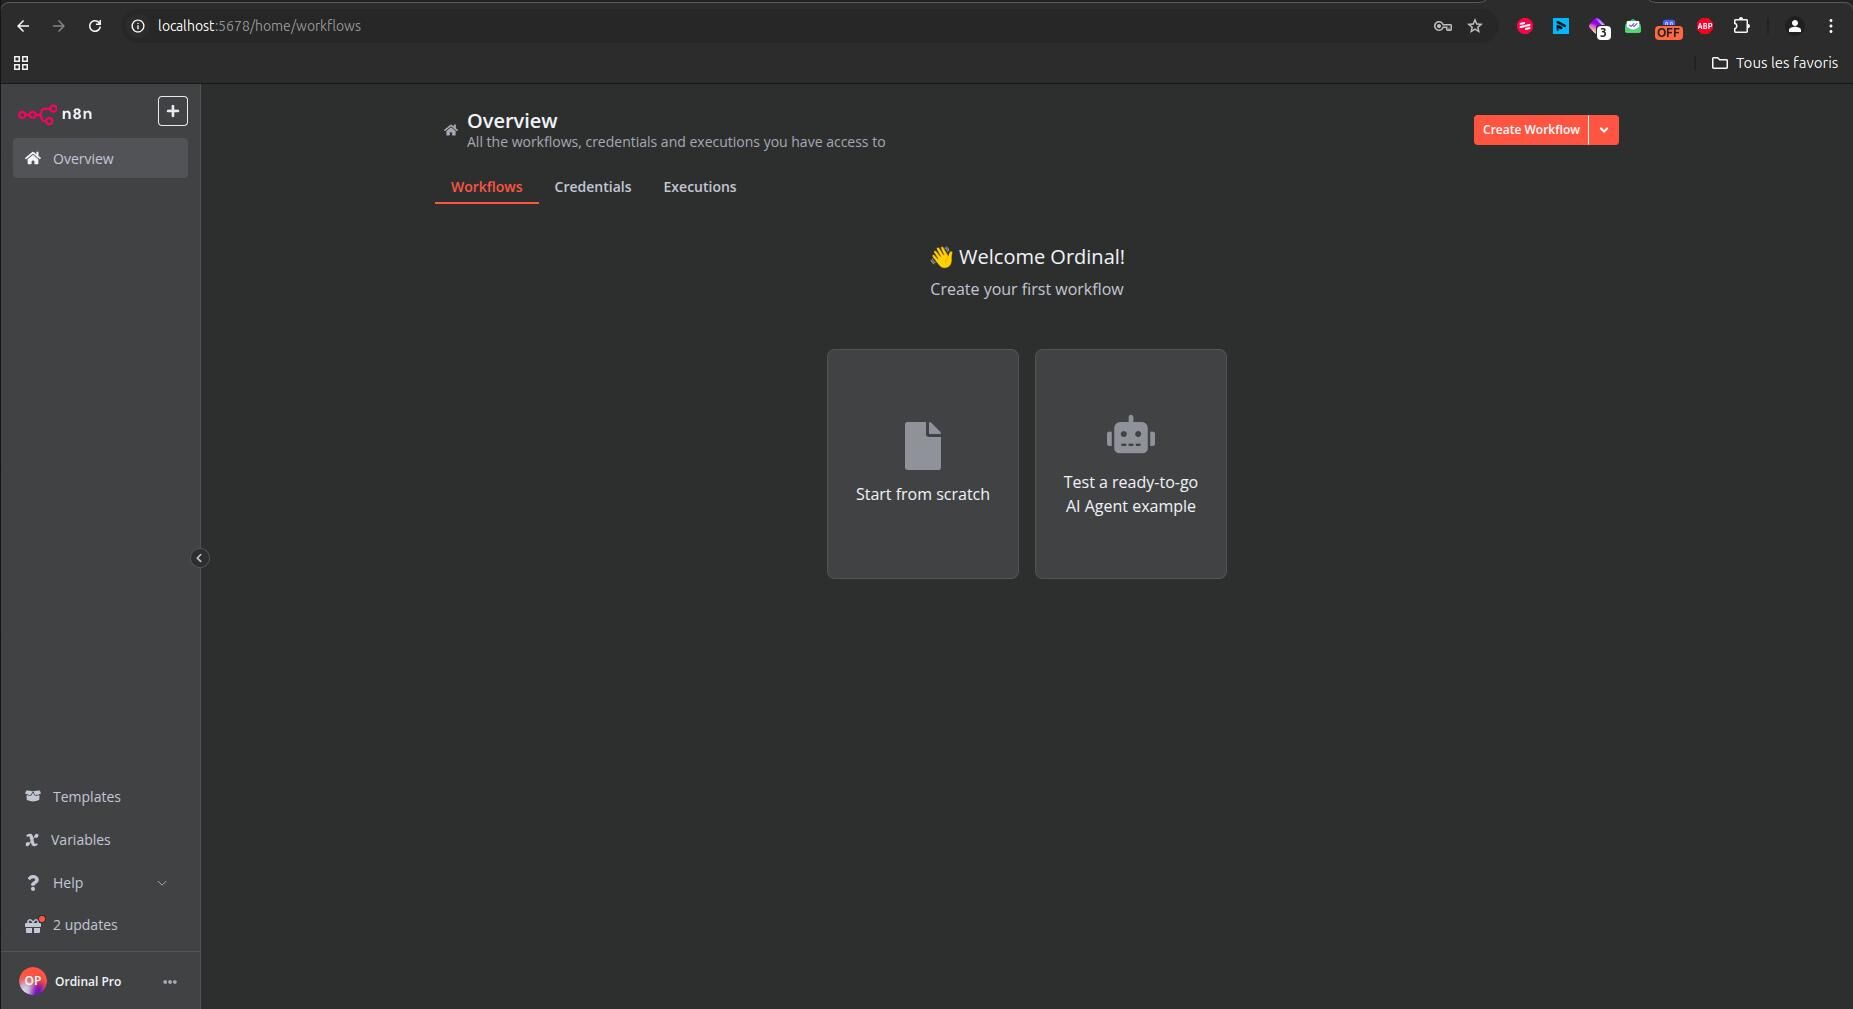This screenshot has height=1009, width=1853.
Task: Open the Ordinal Pro user avatar
Action: 33,981
